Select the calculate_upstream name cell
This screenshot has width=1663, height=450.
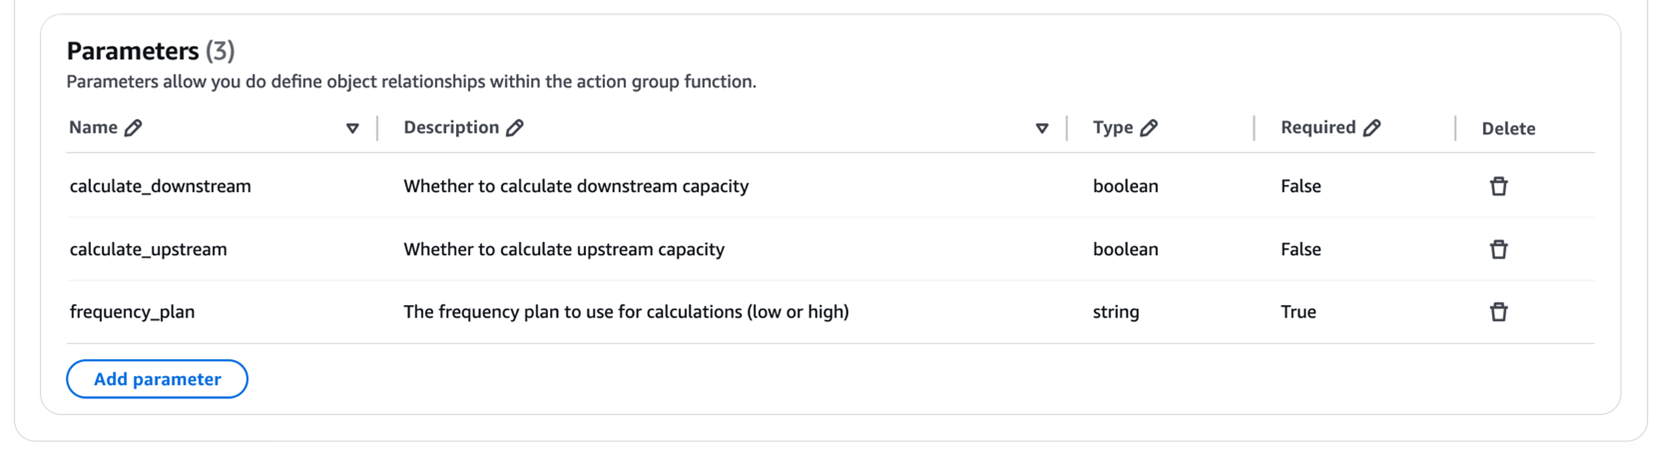click(x=148, y=249)
